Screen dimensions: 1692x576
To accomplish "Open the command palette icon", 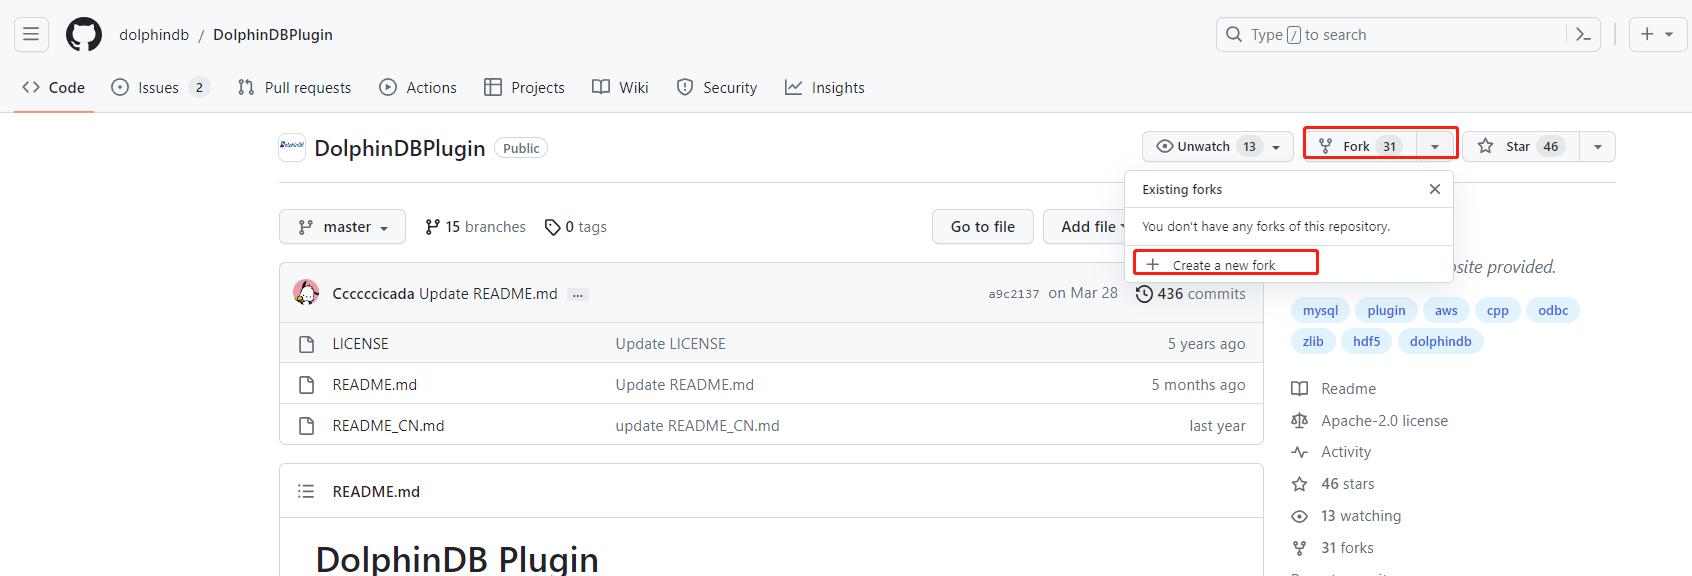I will click(1583, 34).
